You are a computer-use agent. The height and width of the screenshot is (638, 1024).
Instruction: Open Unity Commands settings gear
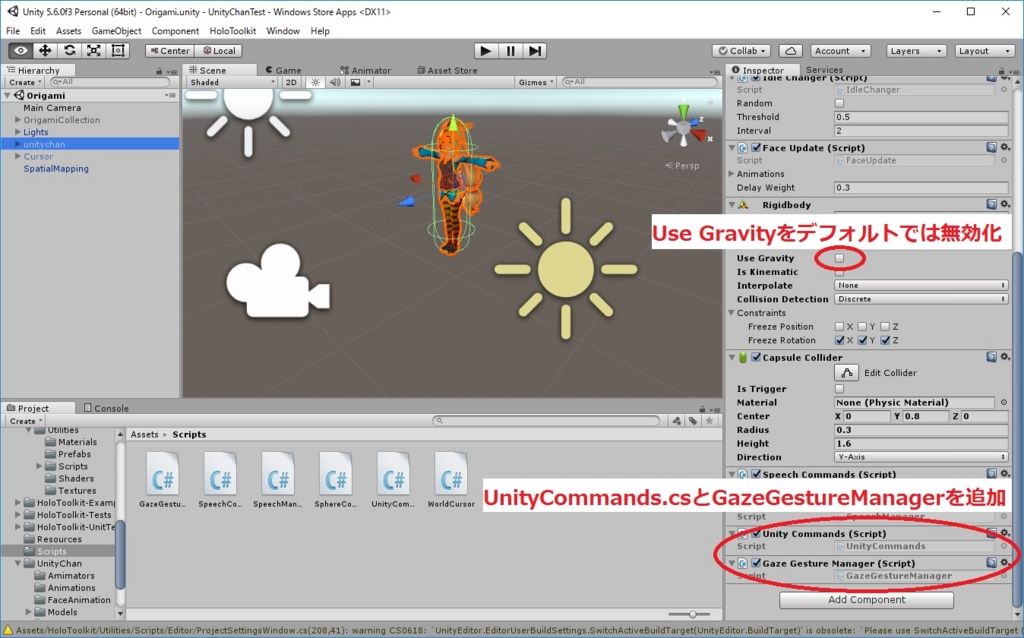tap(1006, 534)
